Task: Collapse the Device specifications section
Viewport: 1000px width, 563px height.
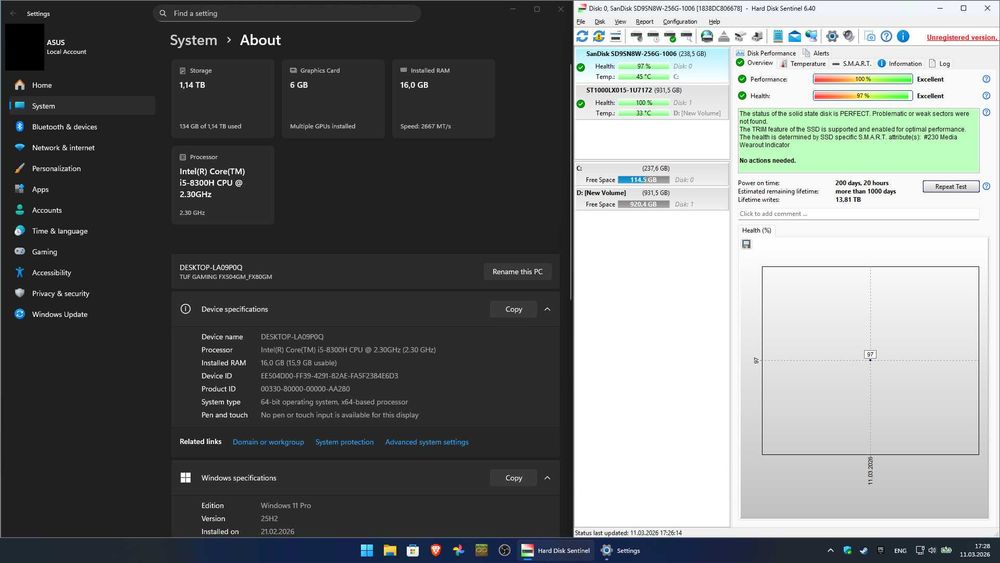Action: [x=547, y=309]
